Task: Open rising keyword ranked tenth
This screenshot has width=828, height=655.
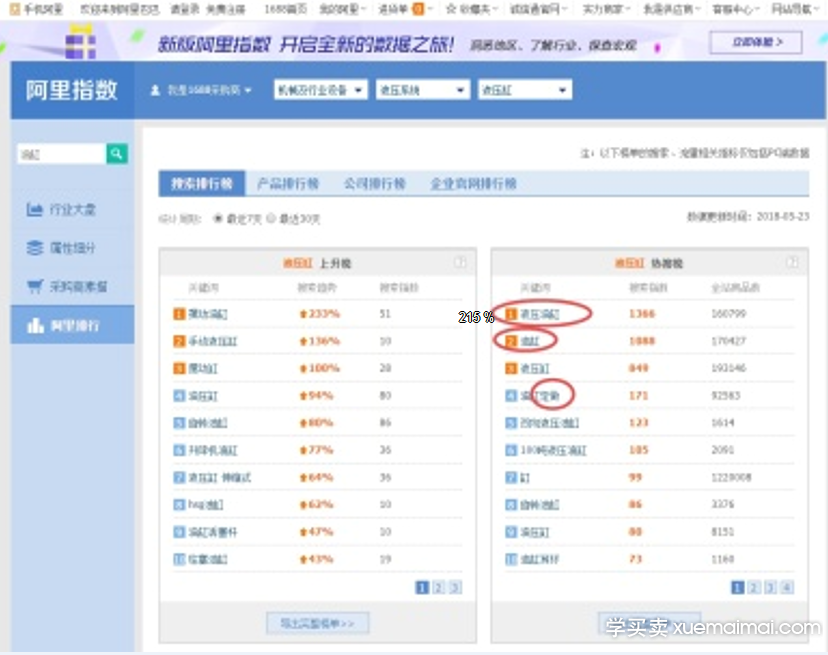Action: 208,559
